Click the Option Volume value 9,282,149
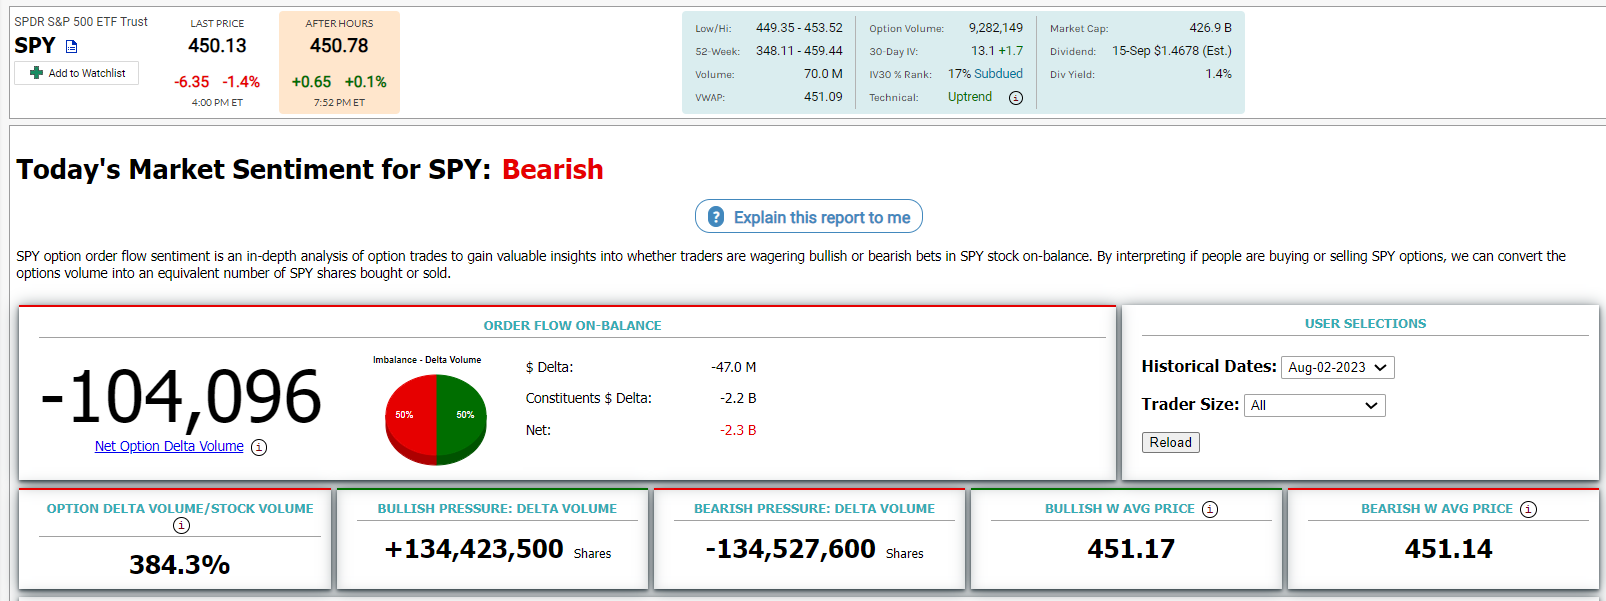 [x=996, y=28]
